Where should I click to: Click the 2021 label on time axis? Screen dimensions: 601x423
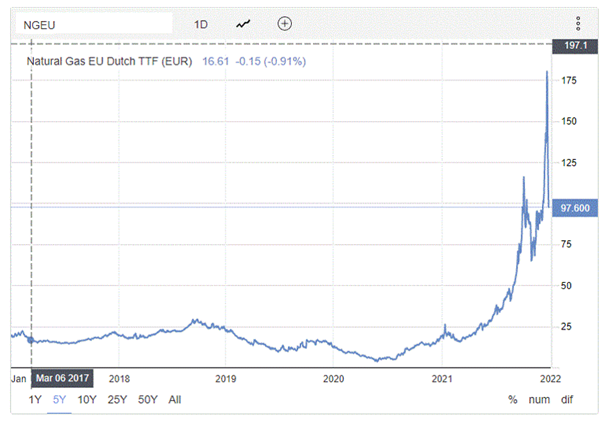[443, 379]
